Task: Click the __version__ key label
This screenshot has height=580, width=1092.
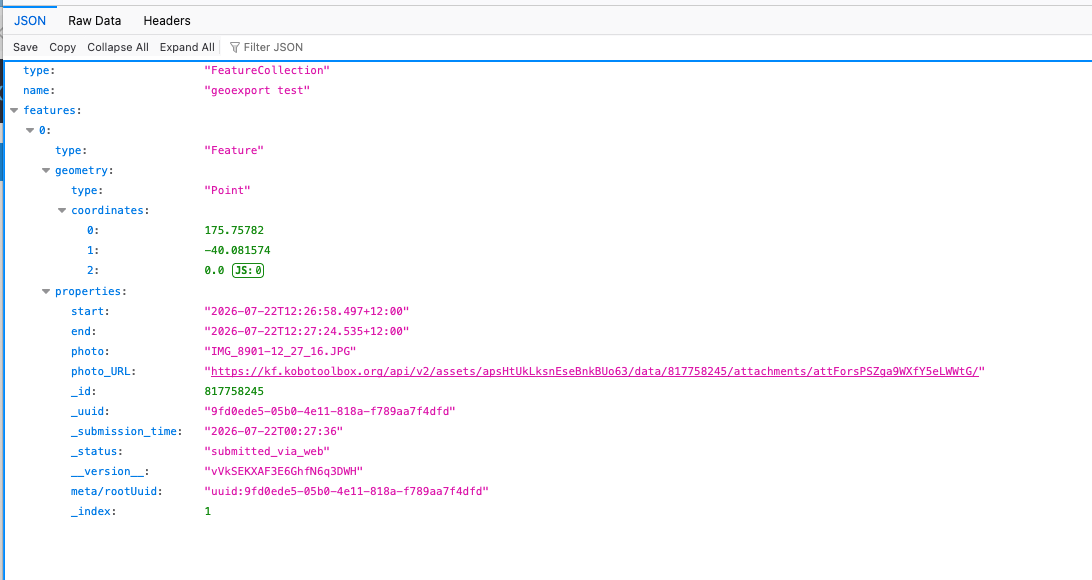Action: [x=107, y=471]
